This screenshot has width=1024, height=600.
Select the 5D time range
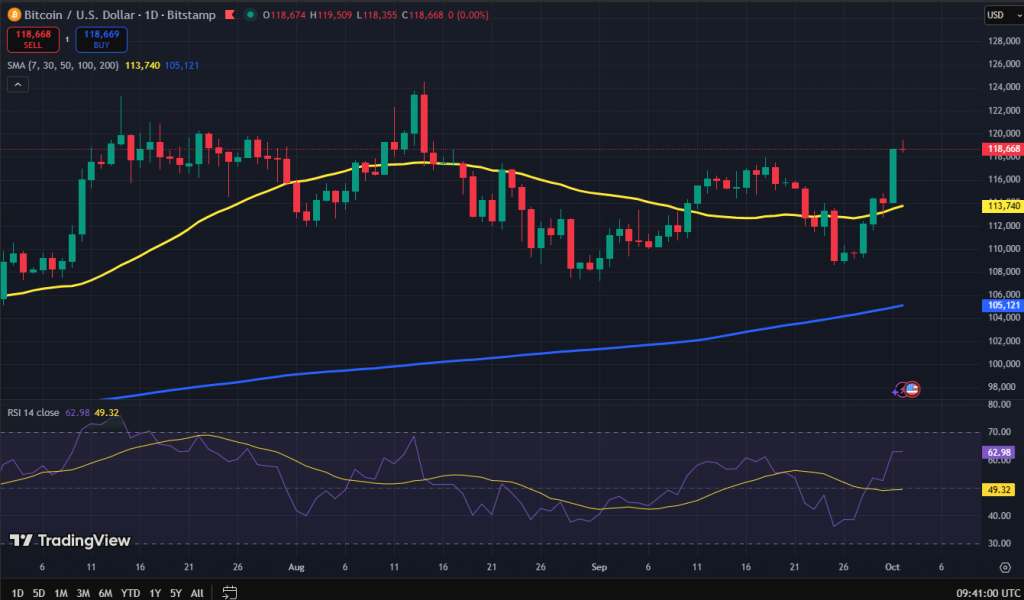pos(39,593)
